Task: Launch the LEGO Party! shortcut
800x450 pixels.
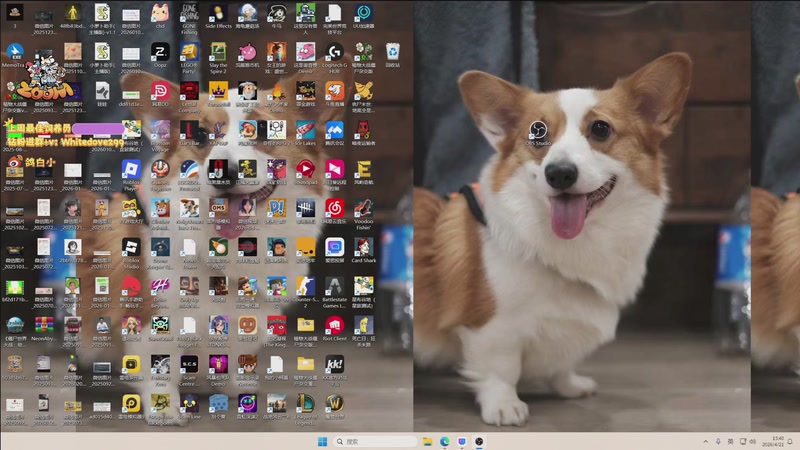Action: click(189, 51)
